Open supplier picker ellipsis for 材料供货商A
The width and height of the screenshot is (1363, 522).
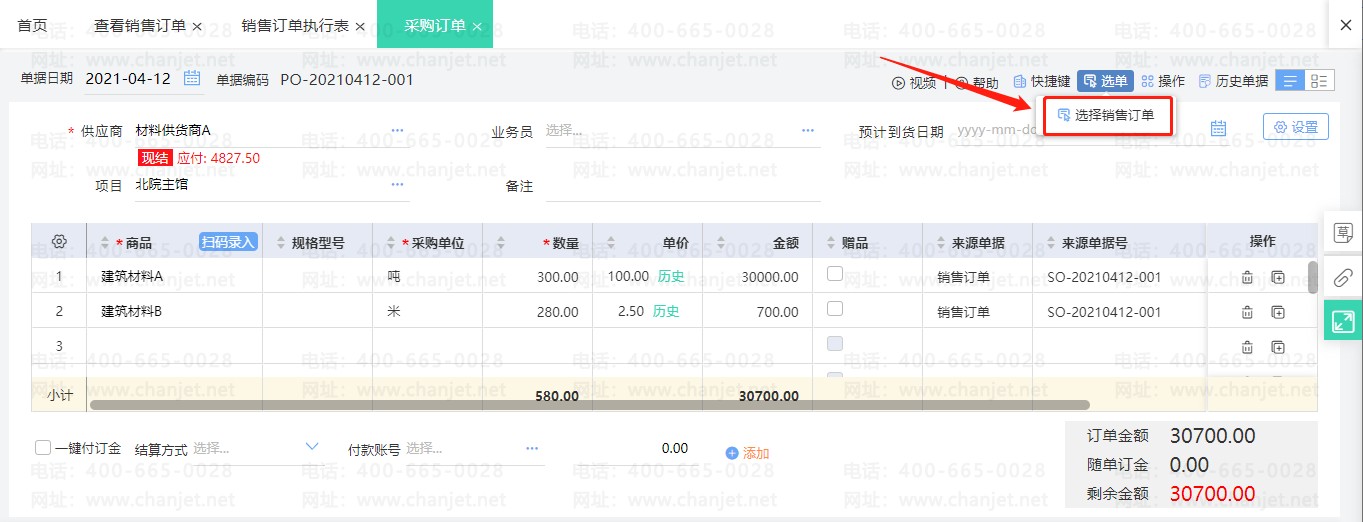click(x=398, y=130)
